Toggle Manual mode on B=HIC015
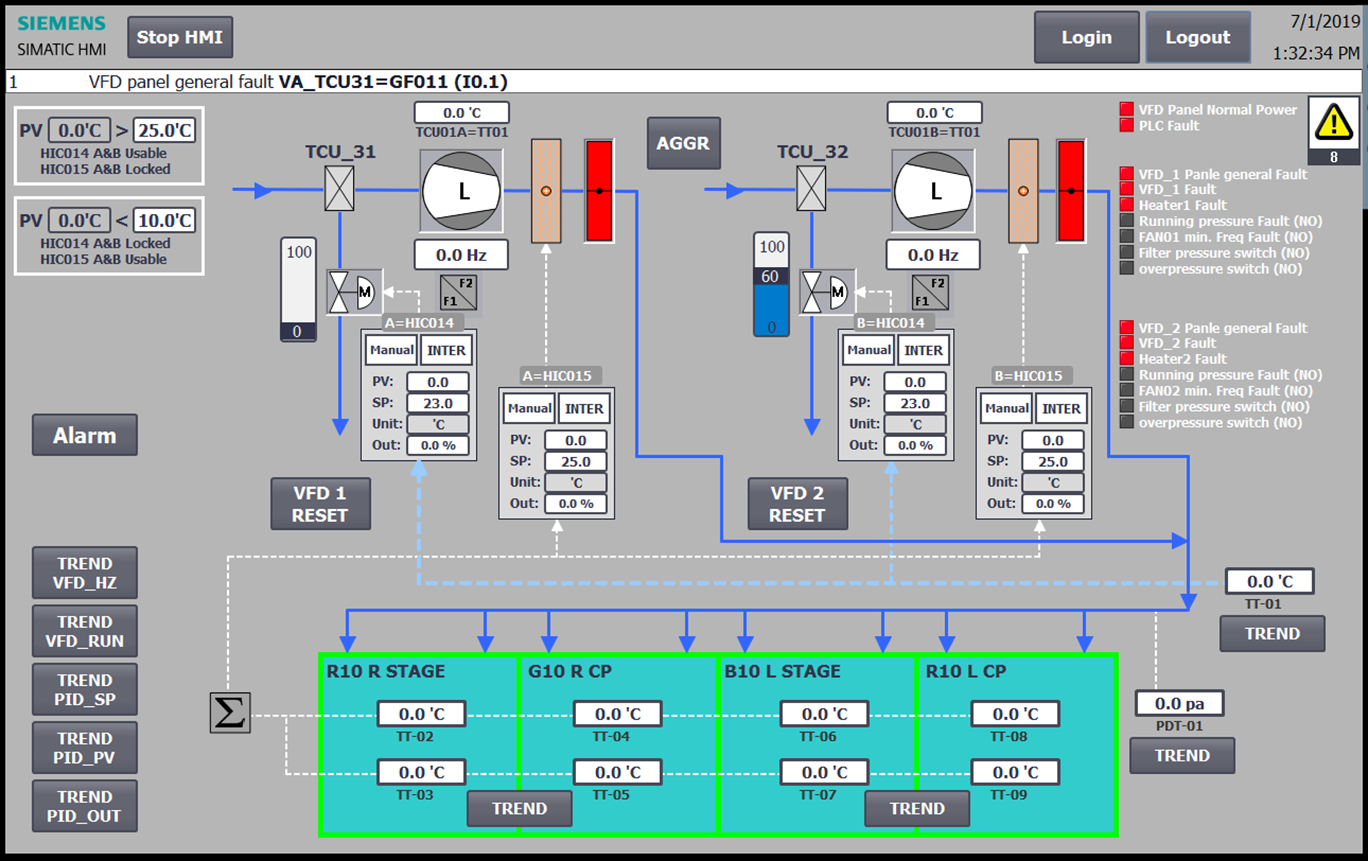1368x861 pixels. 1007,408
